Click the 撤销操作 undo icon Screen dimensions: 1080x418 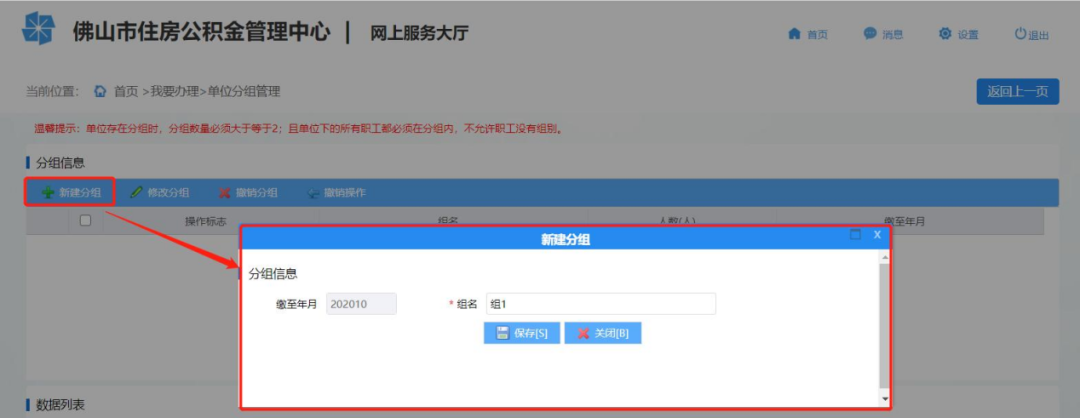(x=314, y=192)
